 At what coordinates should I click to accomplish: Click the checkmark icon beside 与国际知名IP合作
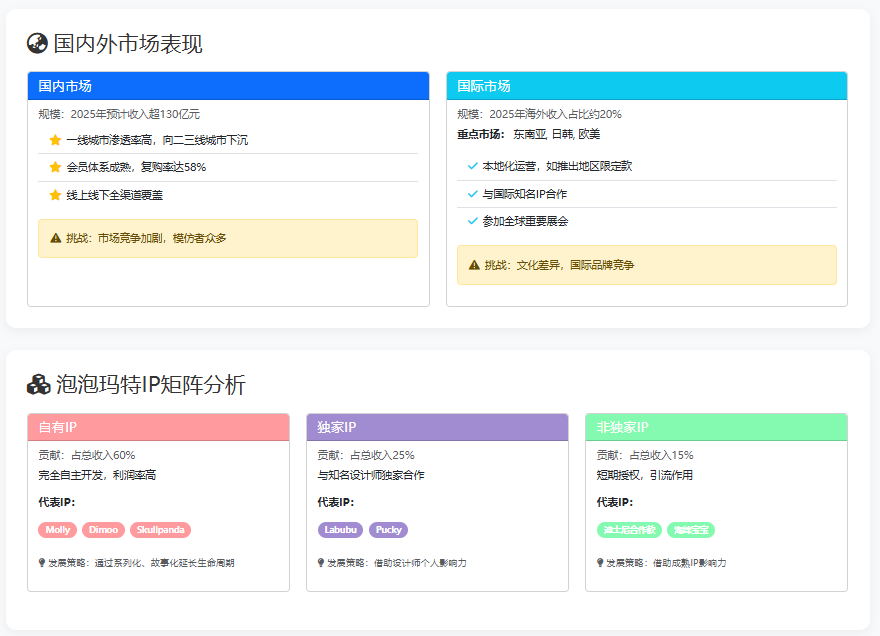point(473,194)
